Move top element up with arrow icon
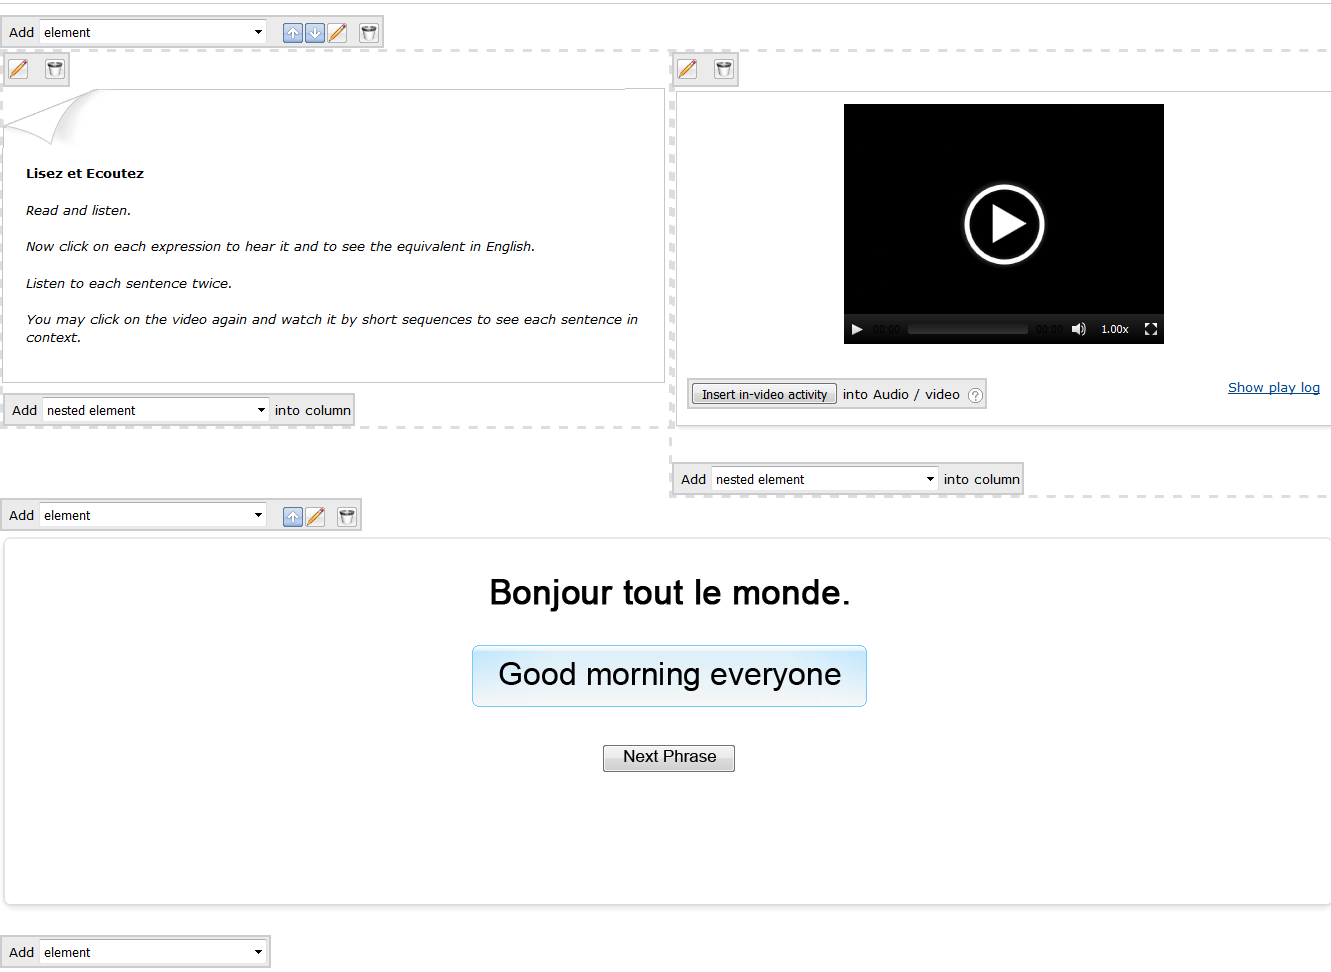This screenshot has height=972, width=1331. tap(293, 33)
